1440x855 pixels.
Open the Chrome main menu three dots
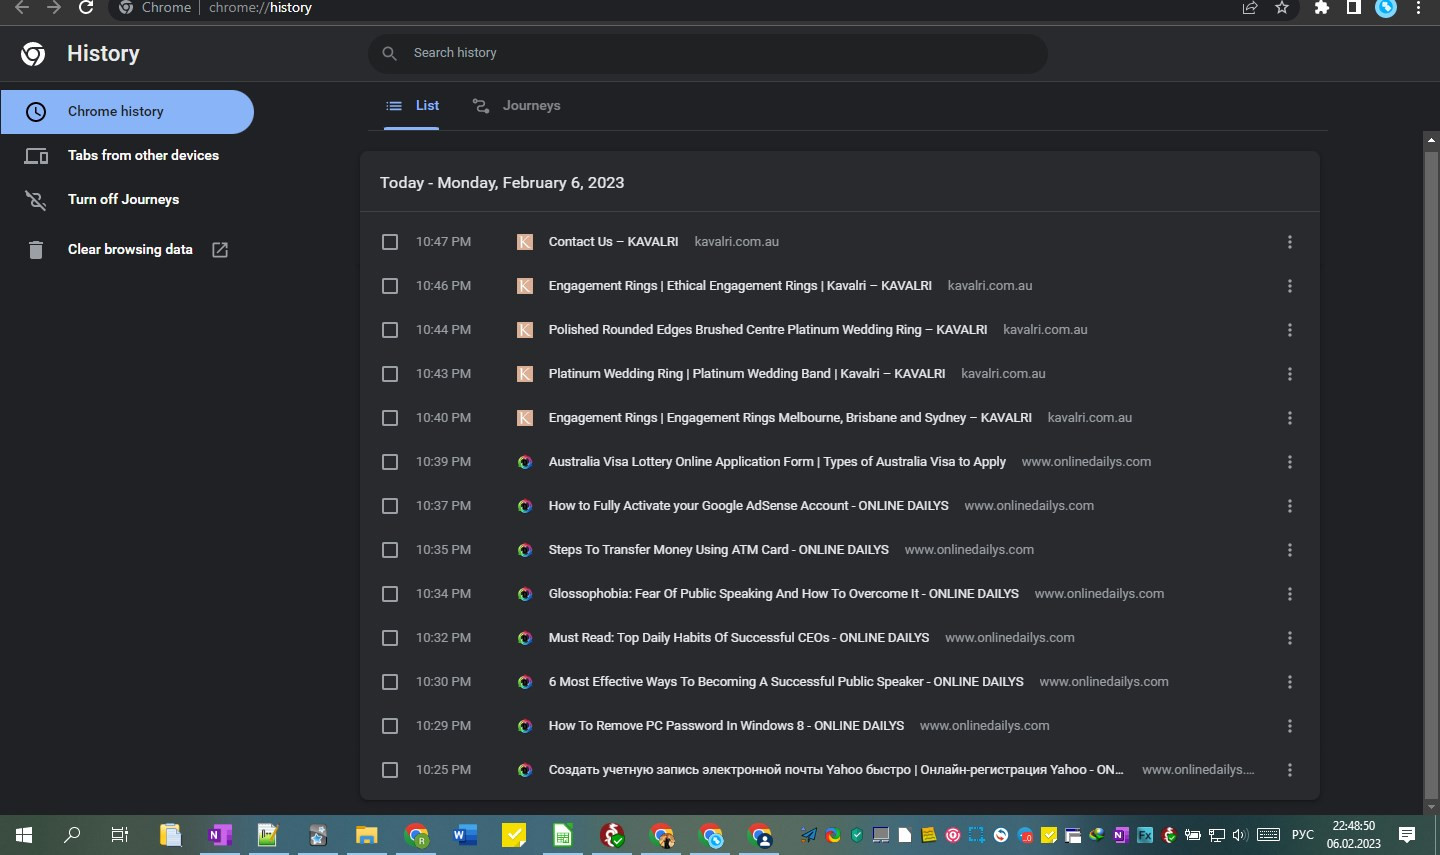1418,8
